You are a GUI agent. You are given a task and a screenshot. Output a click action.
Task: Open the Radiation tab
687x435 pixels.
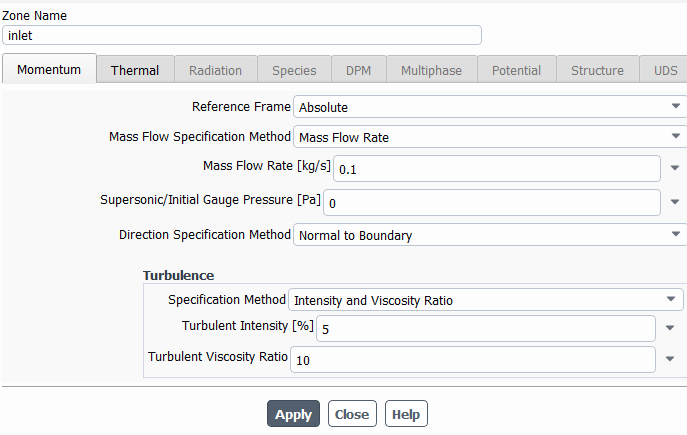tap(216, 70)
